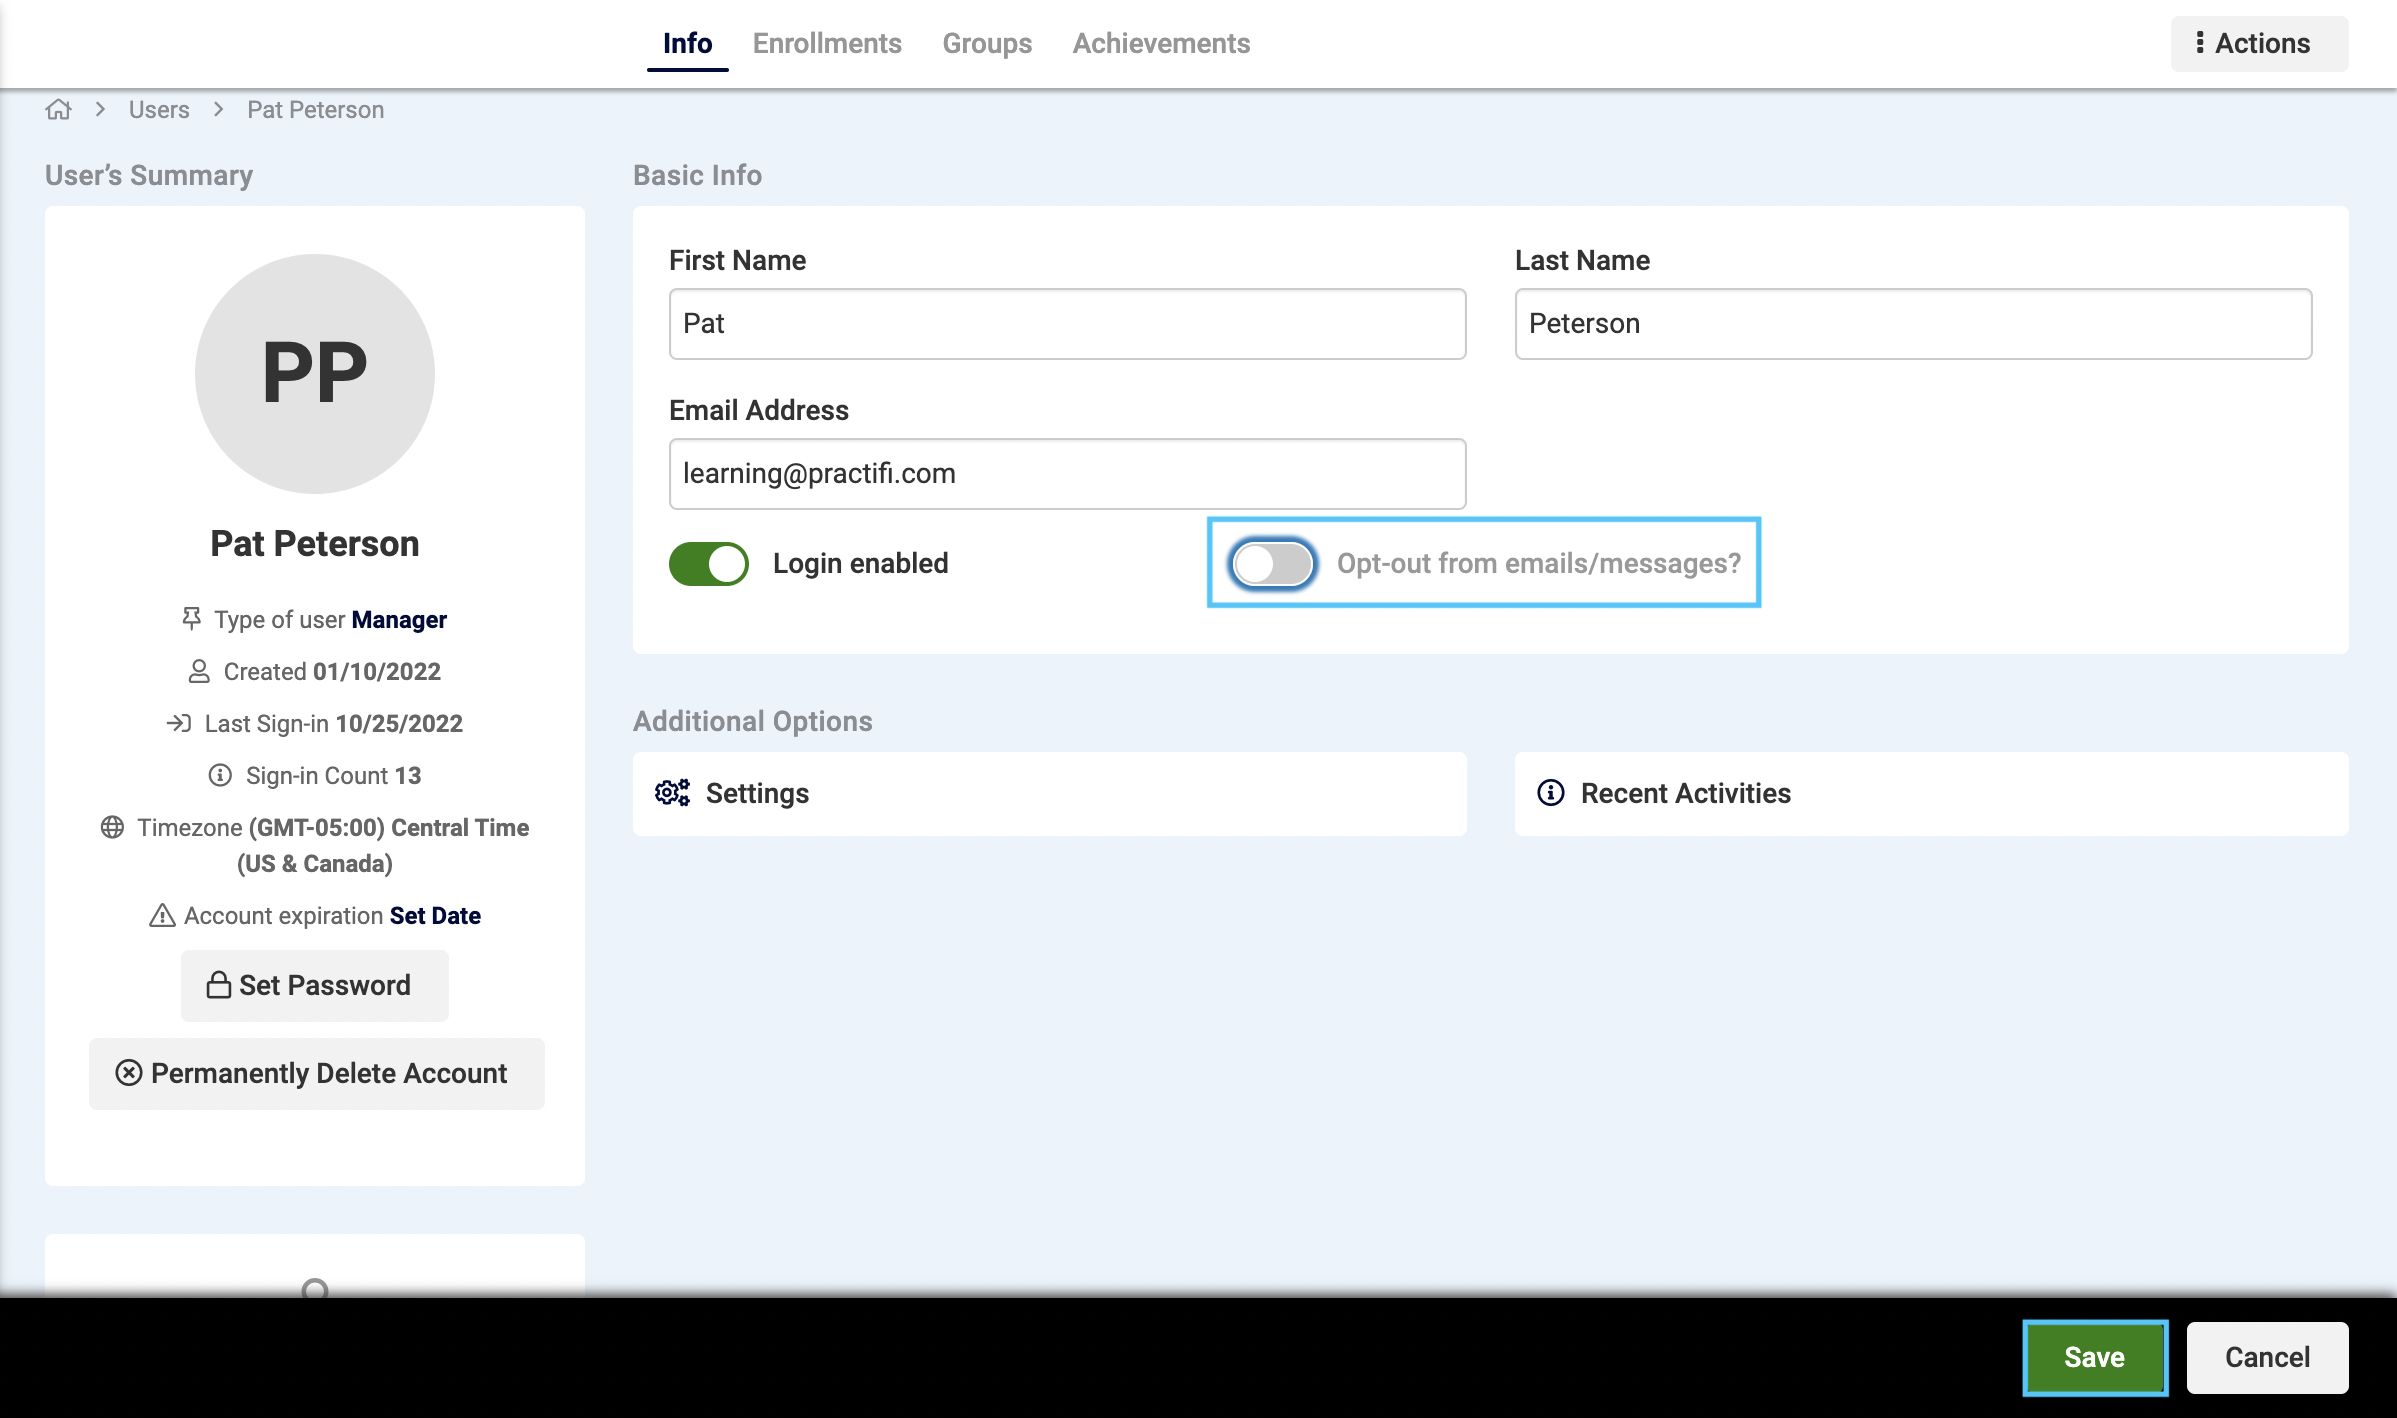The image size is (2397, 1418).
Task: Click the Settings gears icon
Action: point(672,793)
